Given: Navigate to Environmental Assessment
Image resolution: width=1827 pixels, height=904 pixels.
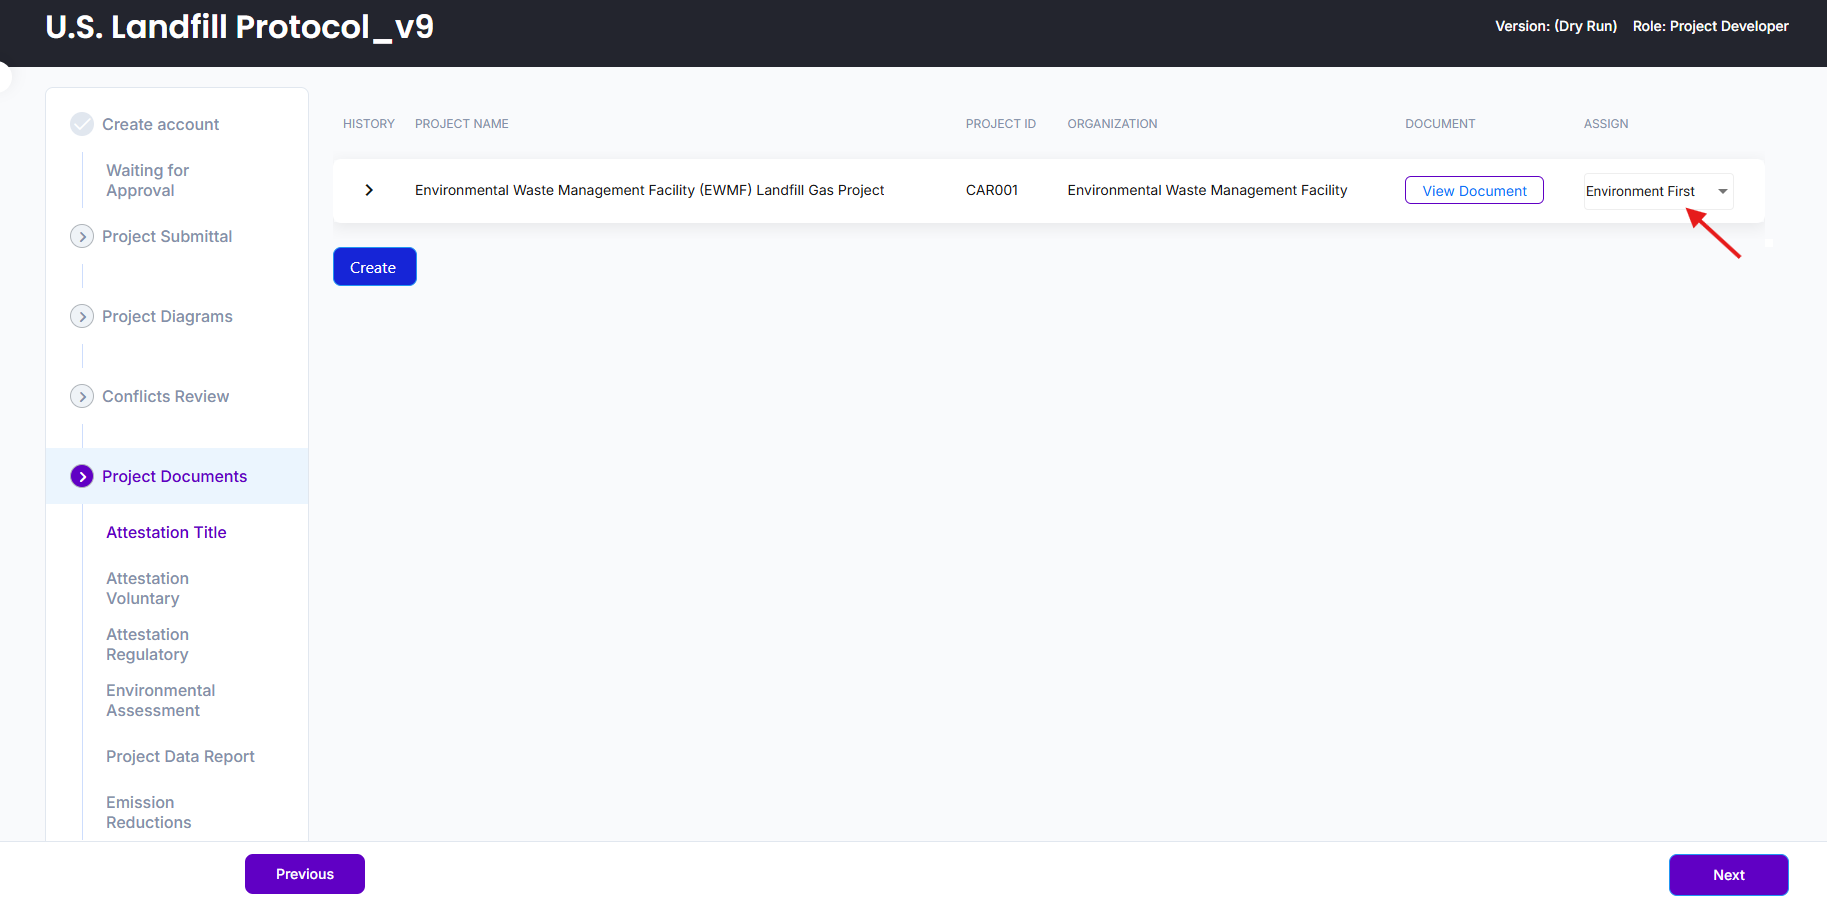Looking at the screenshot, I should (160, 700).
